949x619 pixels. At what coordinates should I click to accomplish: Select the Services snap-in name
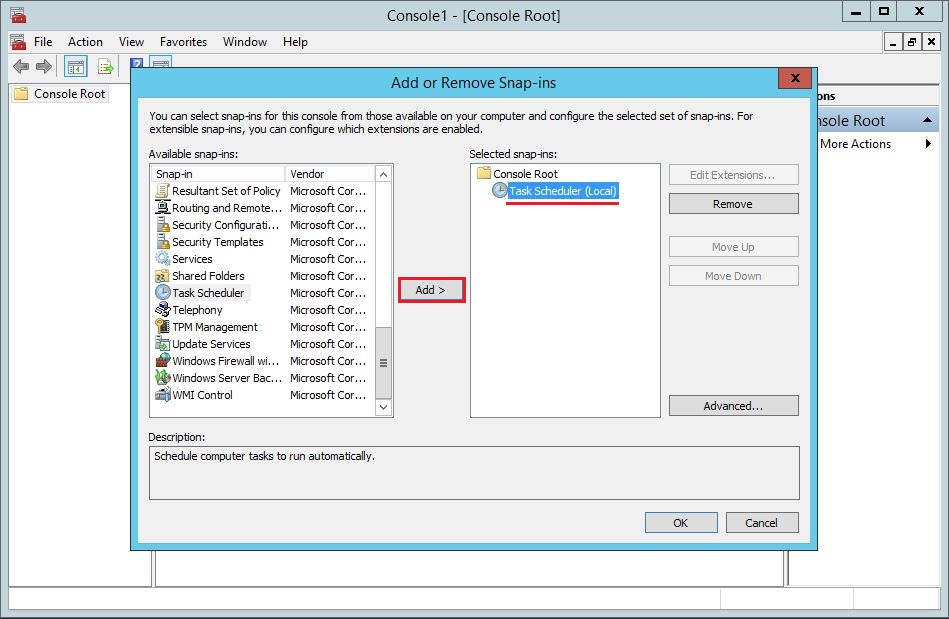192,259
